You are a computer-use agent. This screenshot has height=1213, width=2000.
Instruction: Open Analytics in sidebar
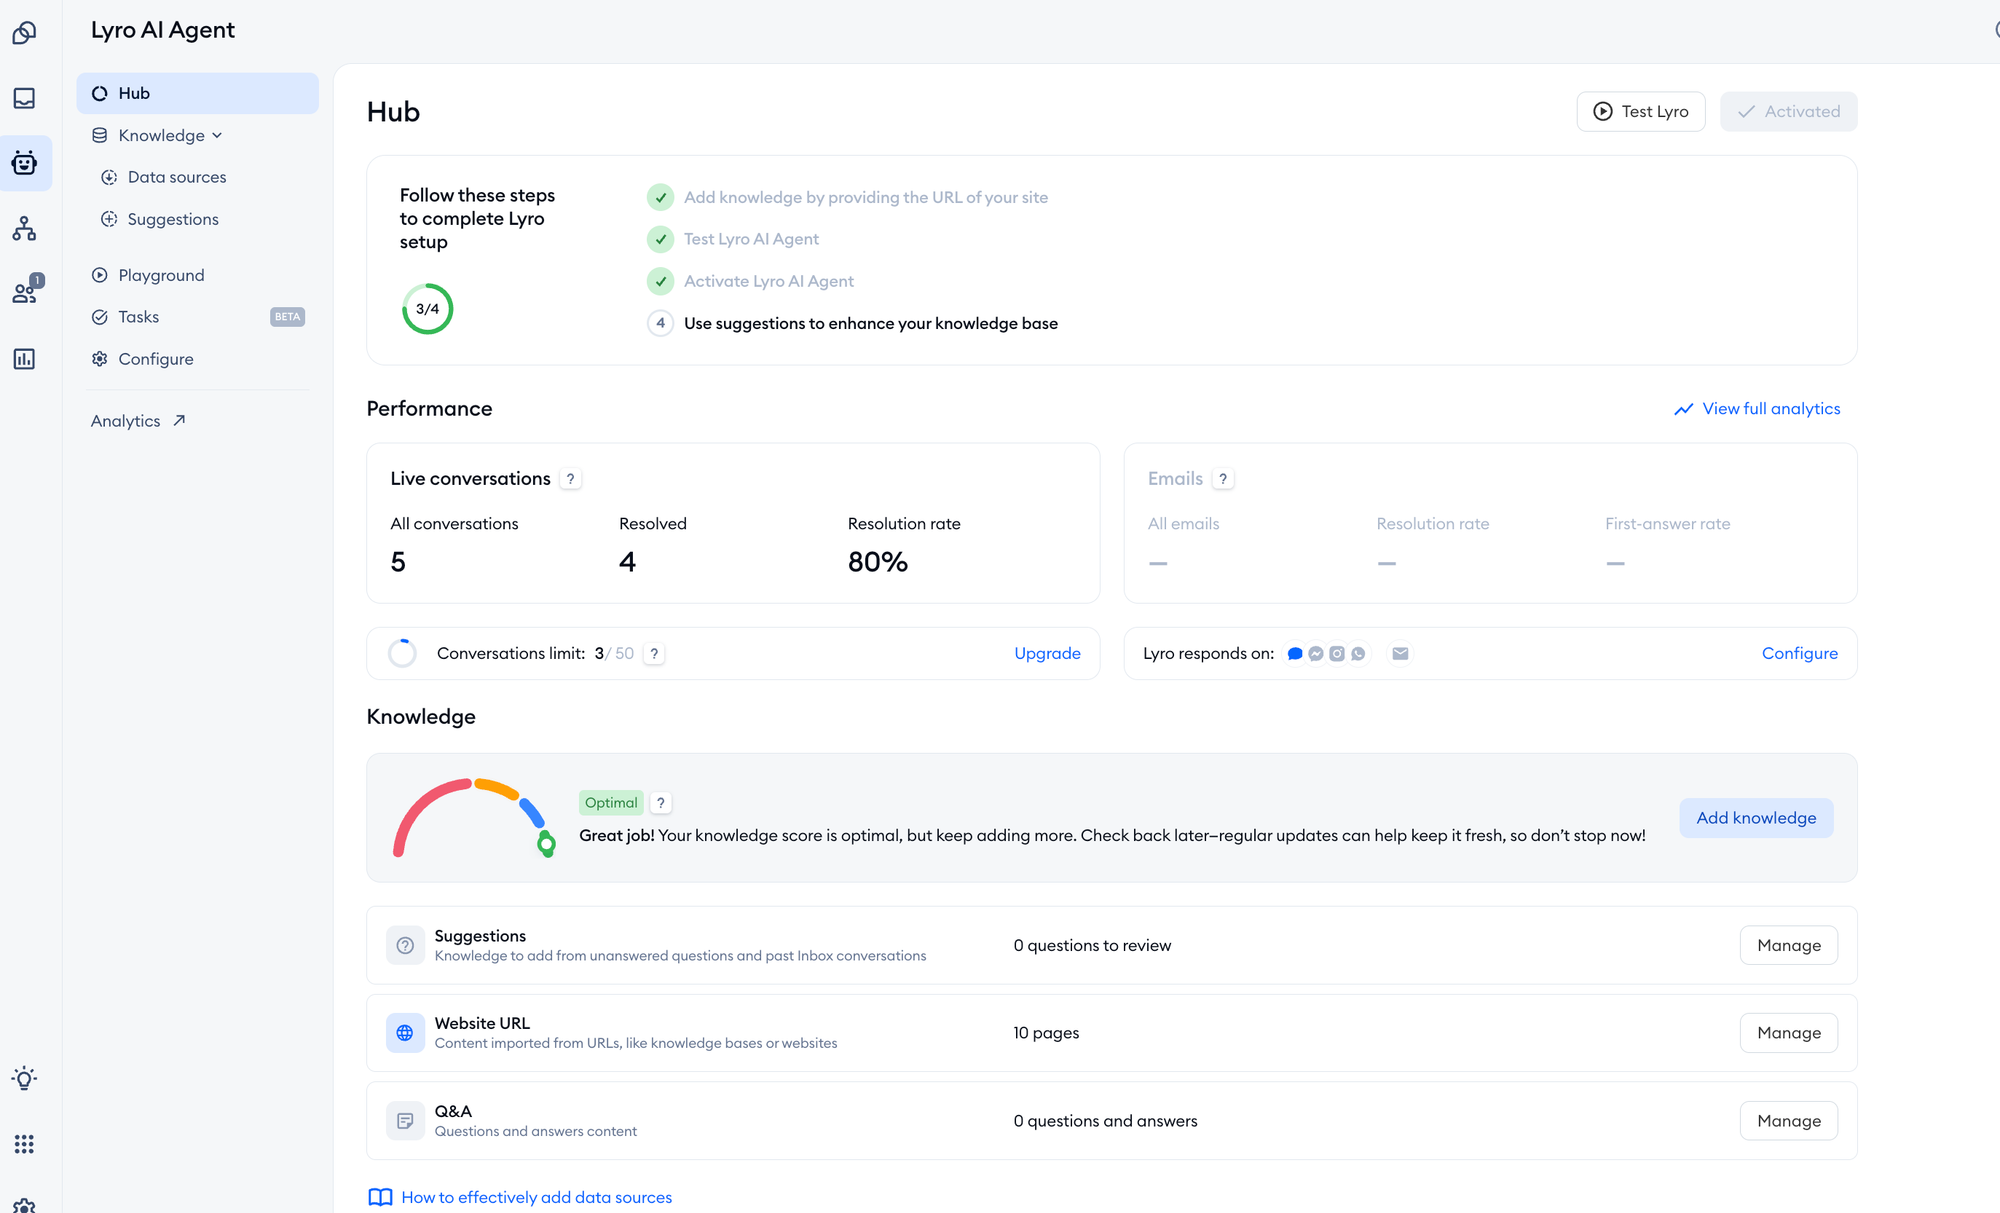138,421
